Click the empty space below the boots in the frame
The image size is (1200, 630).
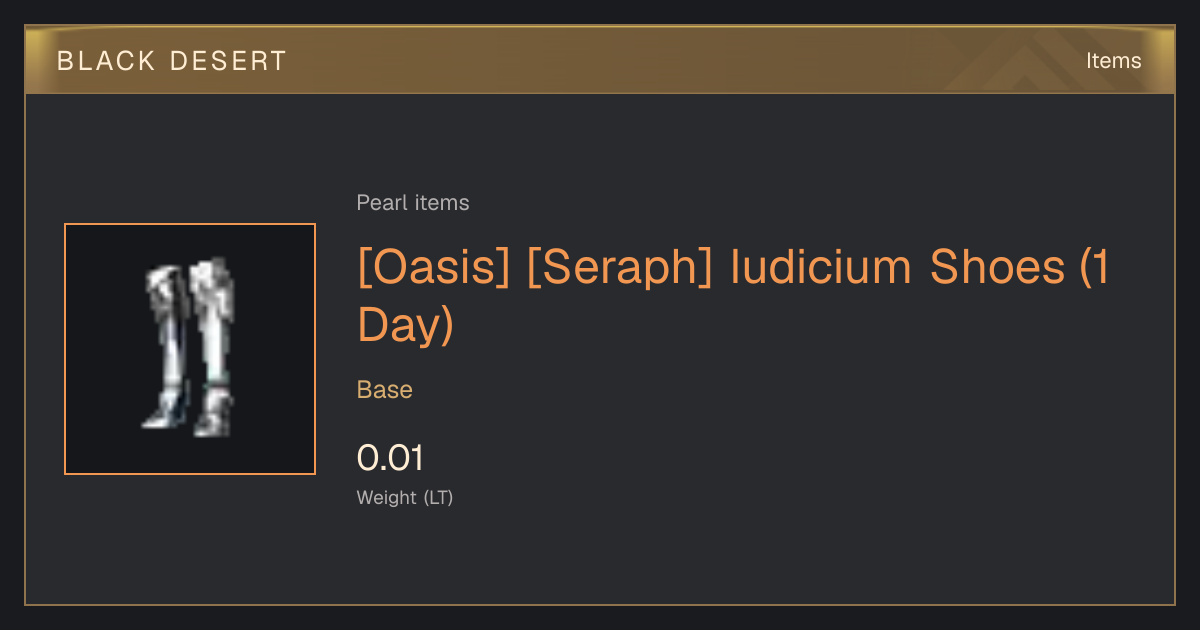coord(190,455)
